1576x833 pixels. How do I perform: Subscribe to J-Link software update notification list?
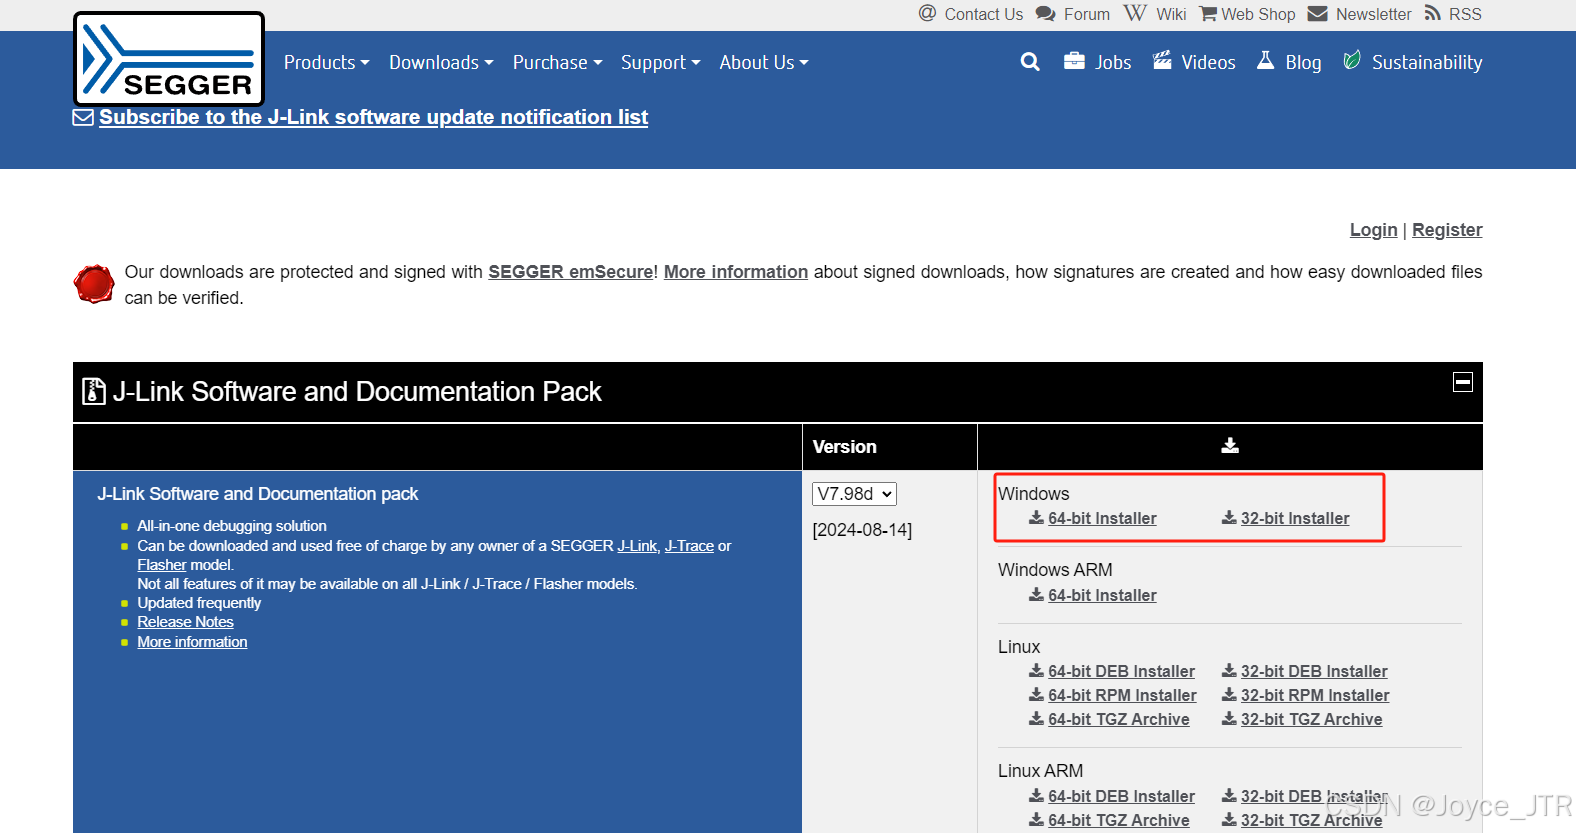(x=373, y=117)
